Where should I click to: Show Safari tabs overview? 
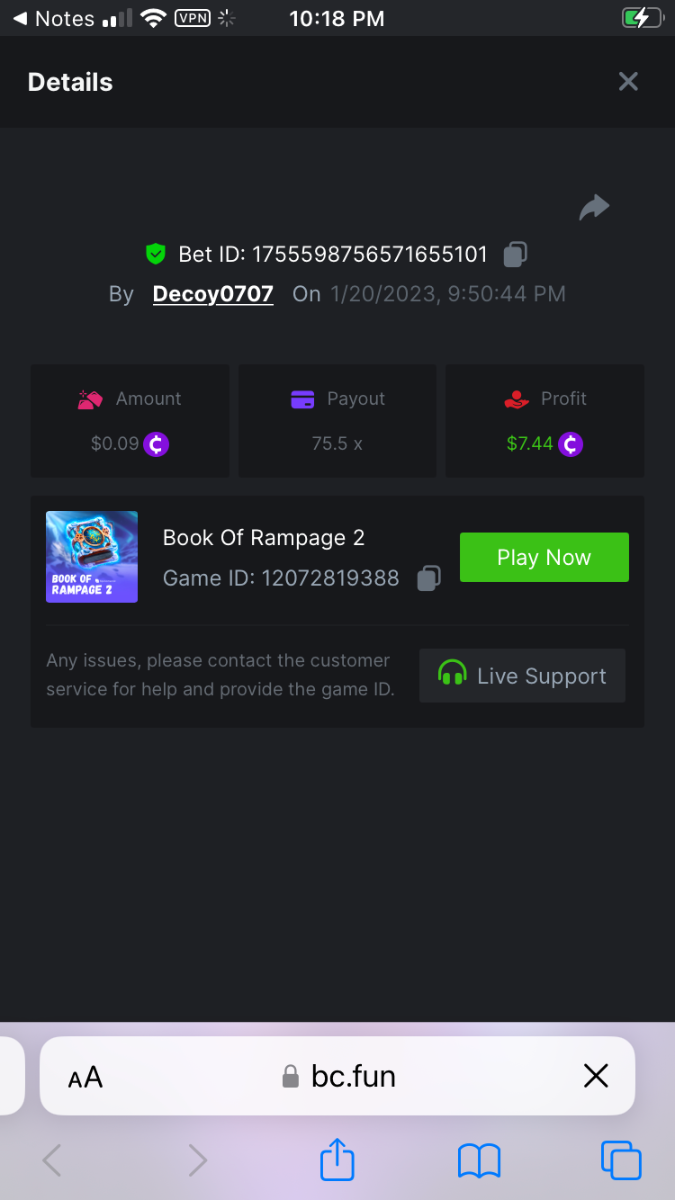(621, 1161)
